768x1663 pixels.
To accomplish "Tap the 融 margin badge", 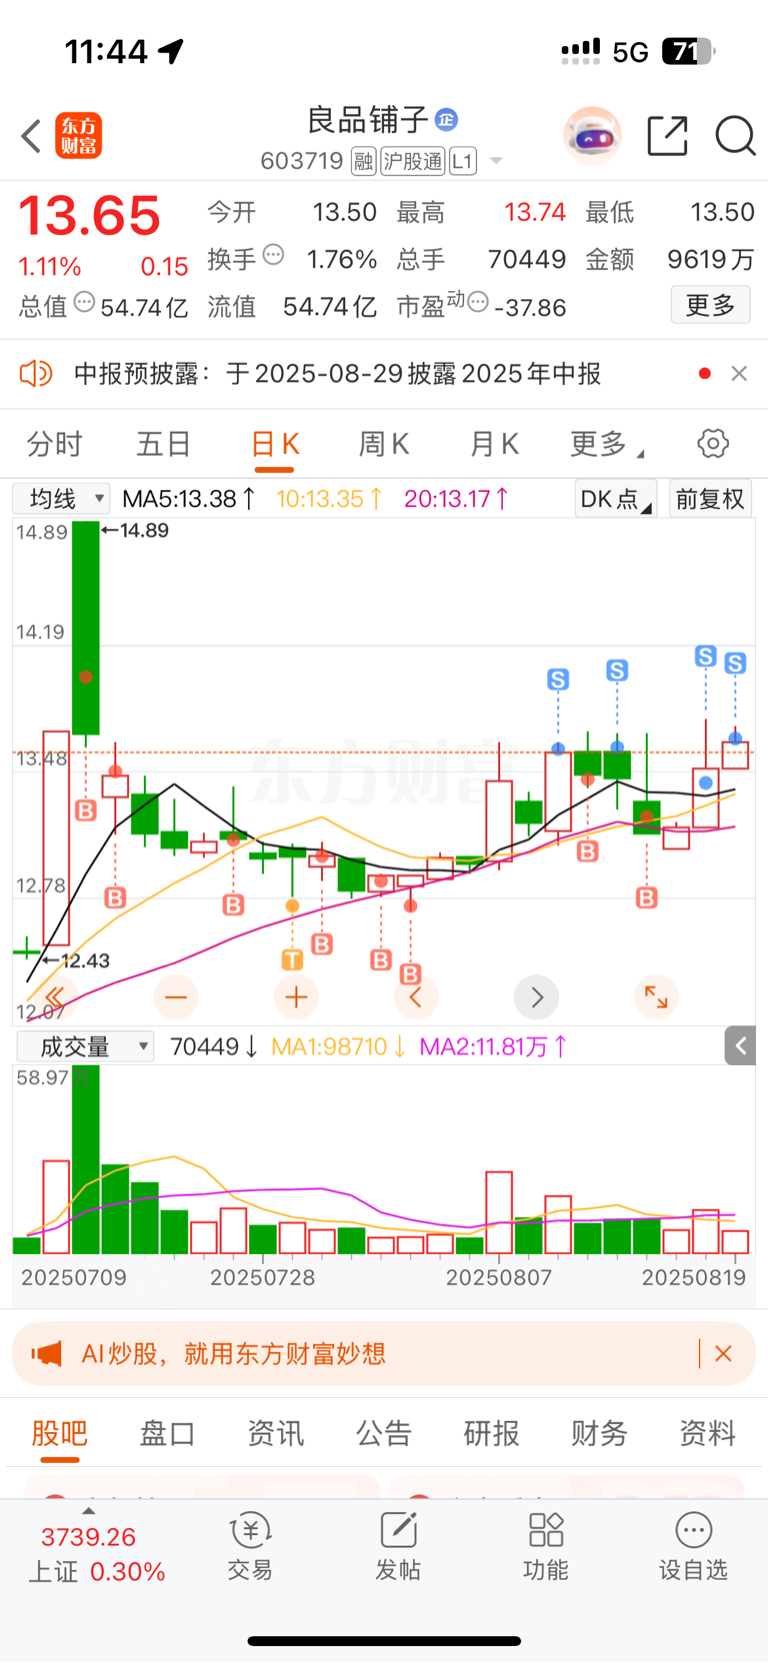I will (364, 161).
